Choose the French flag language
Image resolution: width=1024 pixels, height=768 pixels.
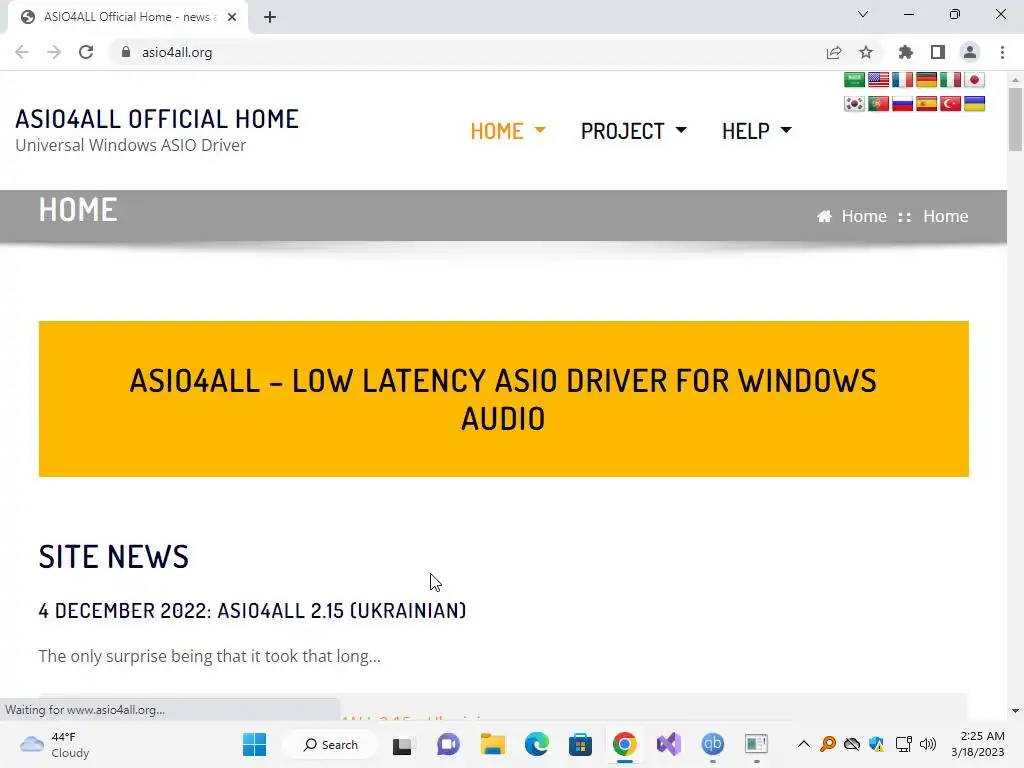pos(903,80)
